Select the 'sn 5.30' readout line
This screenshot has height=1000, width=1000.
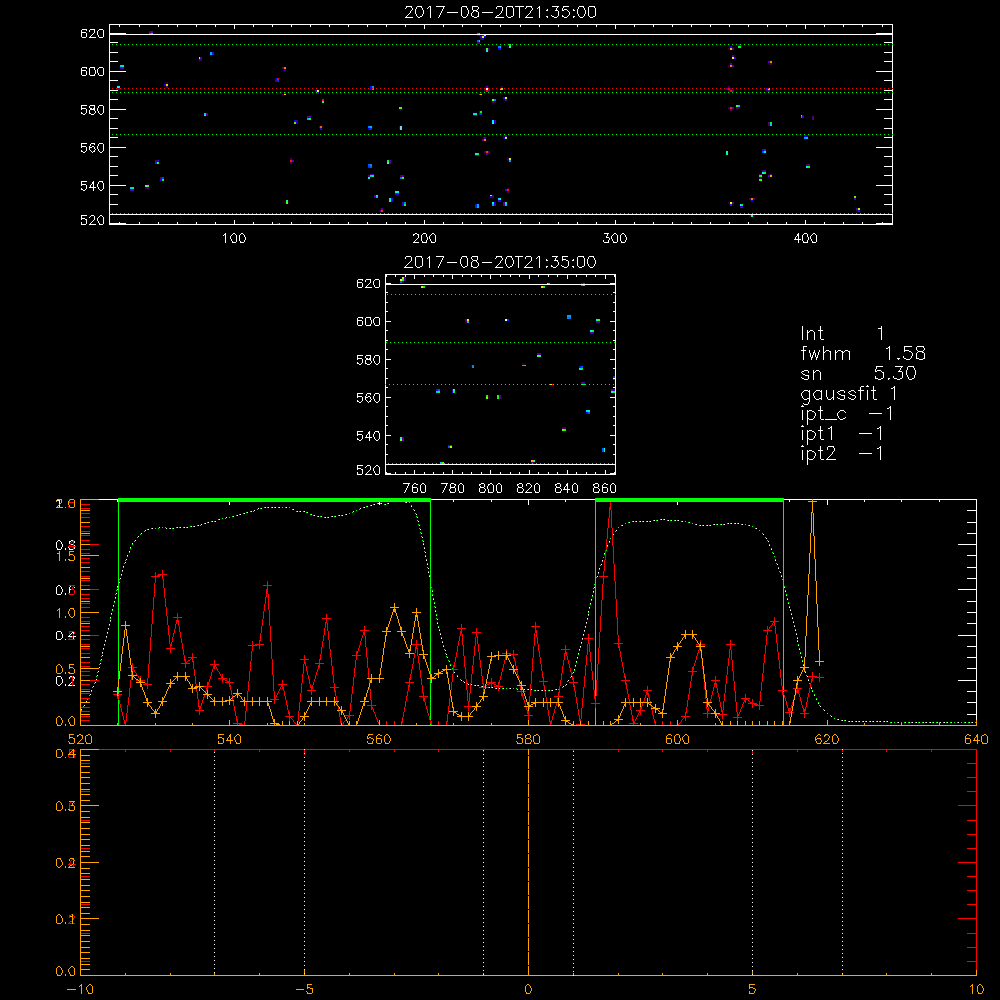[x=858, y=374]
